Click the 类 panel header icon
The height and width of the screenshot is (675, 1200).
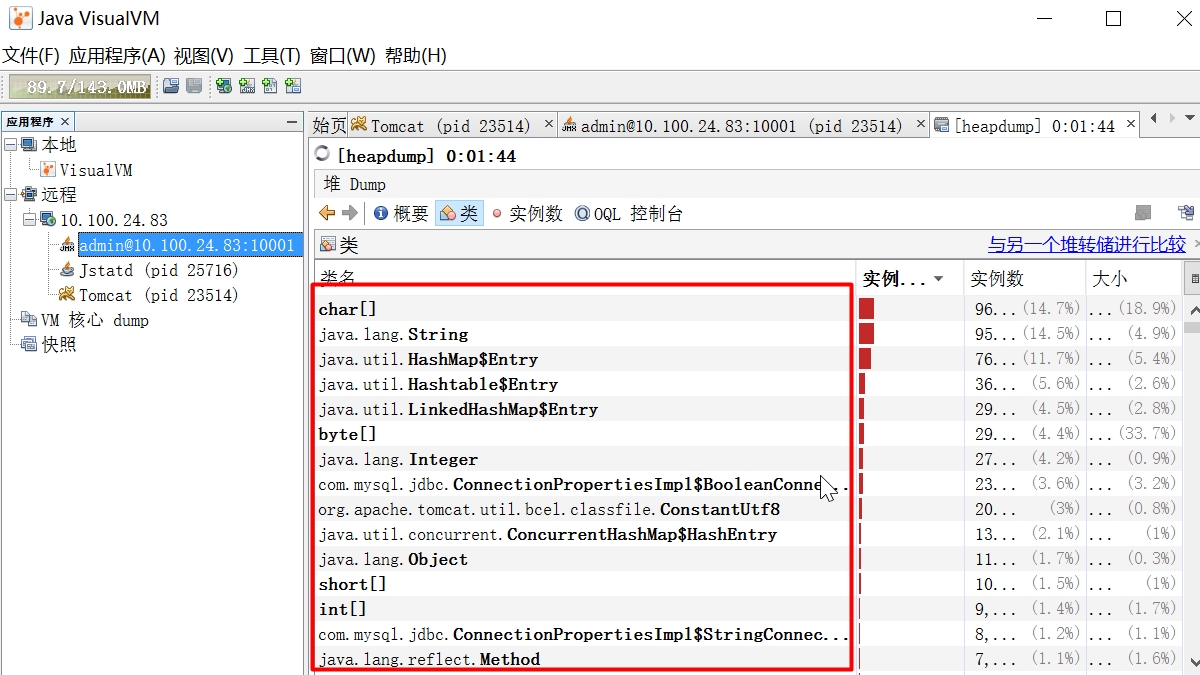pyautogui.click(x=328, y=245)
